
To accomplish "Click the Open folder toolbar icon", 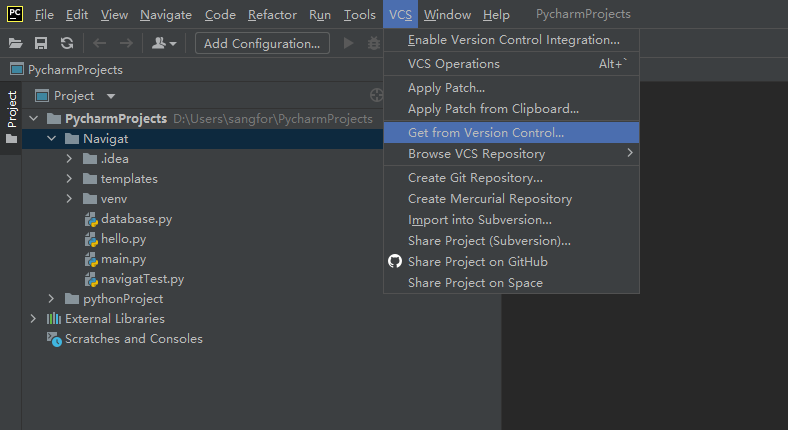I will click(16, 43).
